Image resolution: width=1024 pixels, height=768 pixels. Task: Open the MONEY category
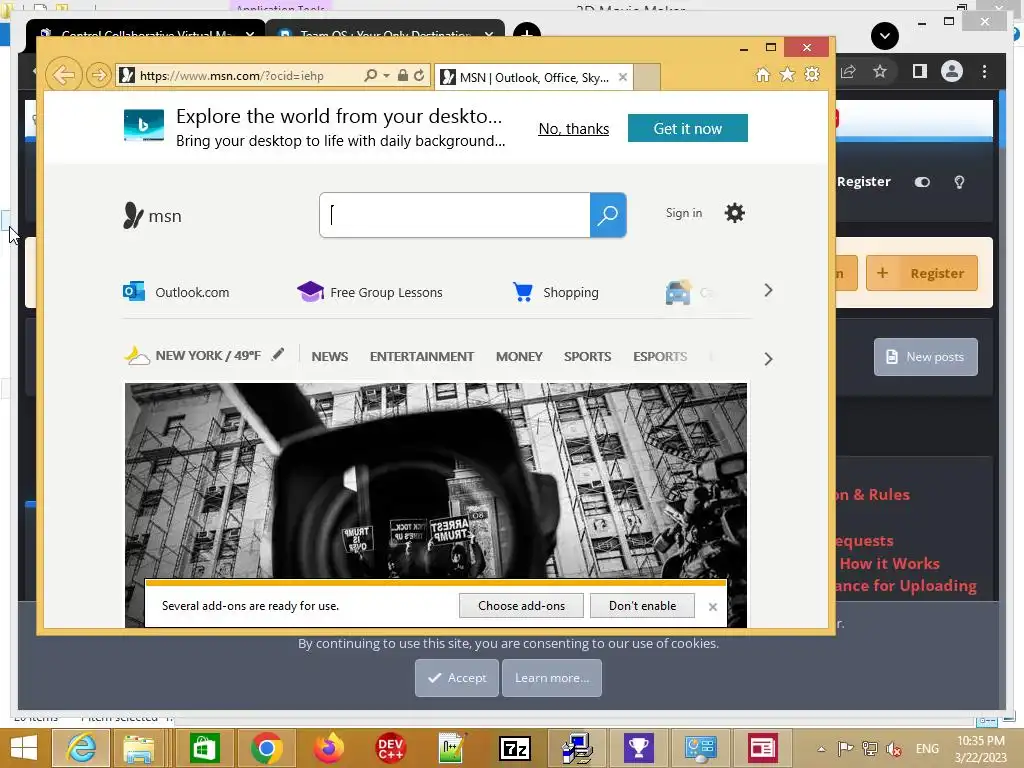click(x=519, y=357)
